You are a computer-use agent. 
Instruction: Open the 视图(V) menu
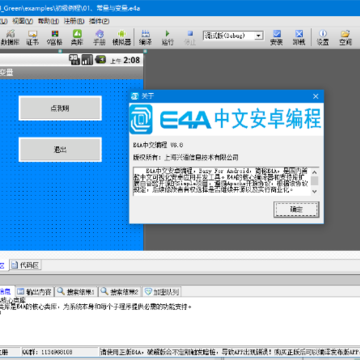(x=23, y=21)
